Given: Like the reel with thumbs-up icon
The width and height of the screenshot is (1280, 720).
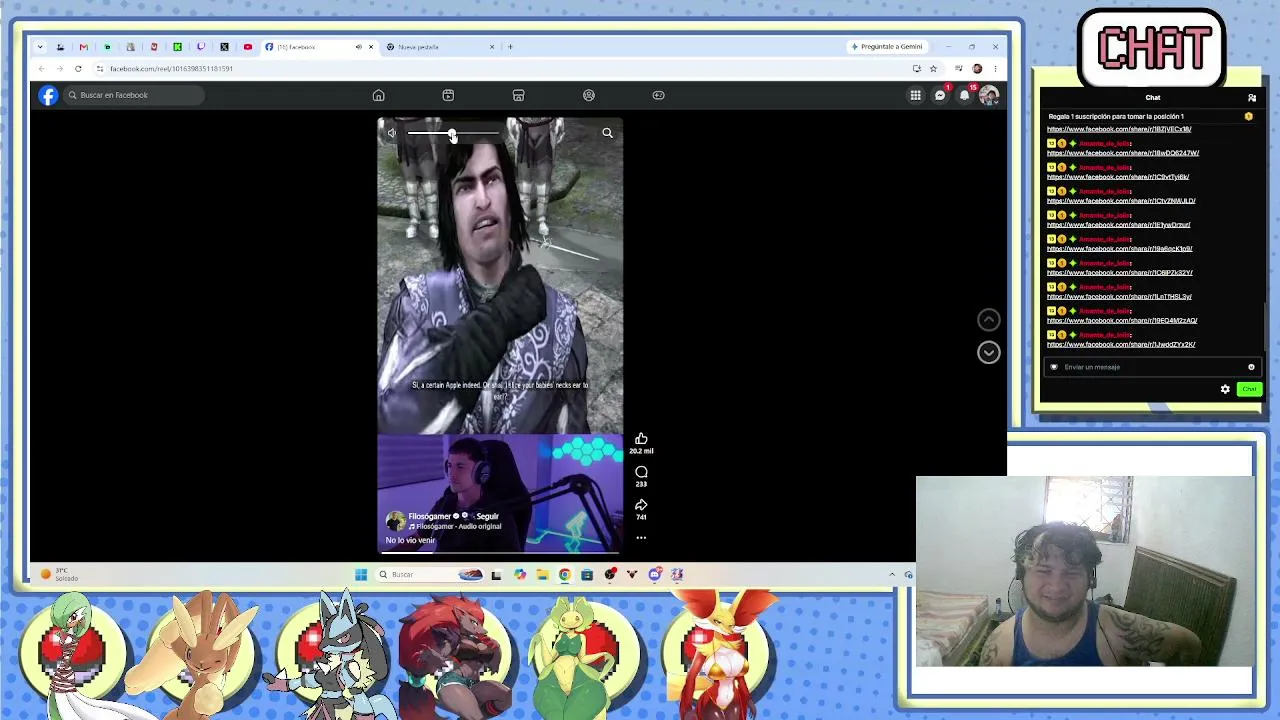Looking at the screenshot, I should click(x=641, y=438).
